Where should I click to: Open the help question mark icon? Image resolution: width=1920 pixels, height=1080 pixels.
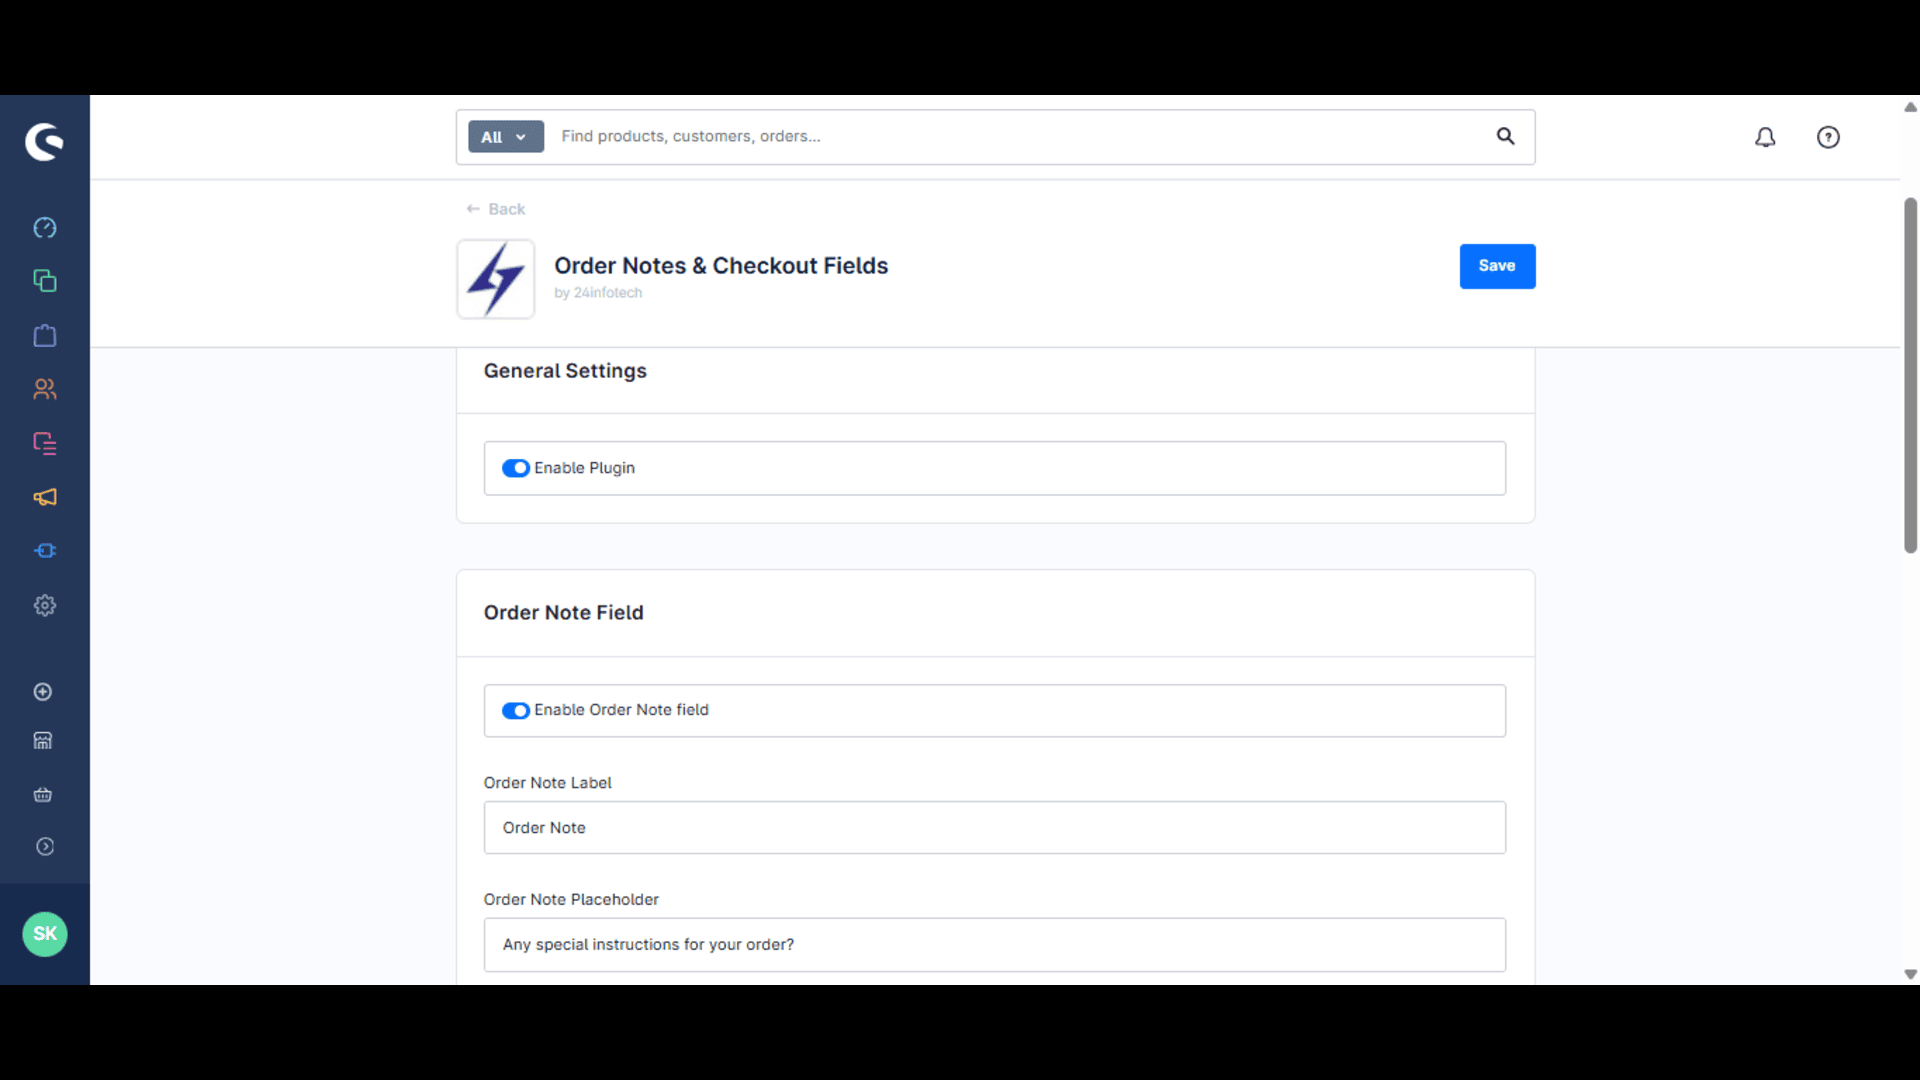tap(1828, 137)
